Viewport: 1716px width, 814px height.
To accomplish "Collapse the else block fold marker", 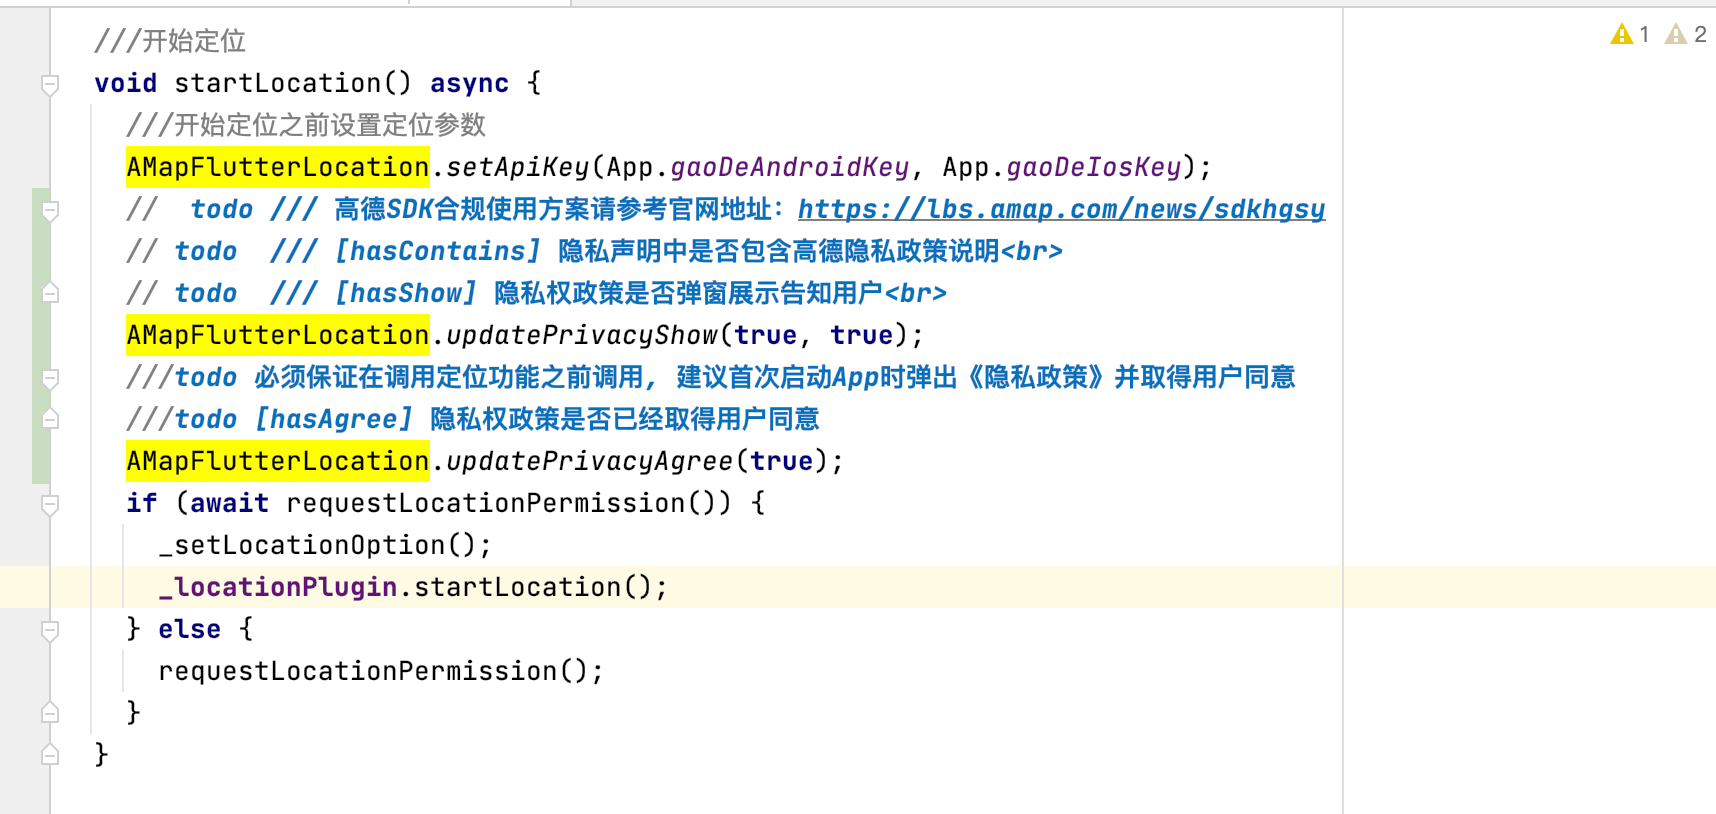I will pos(50,630).
